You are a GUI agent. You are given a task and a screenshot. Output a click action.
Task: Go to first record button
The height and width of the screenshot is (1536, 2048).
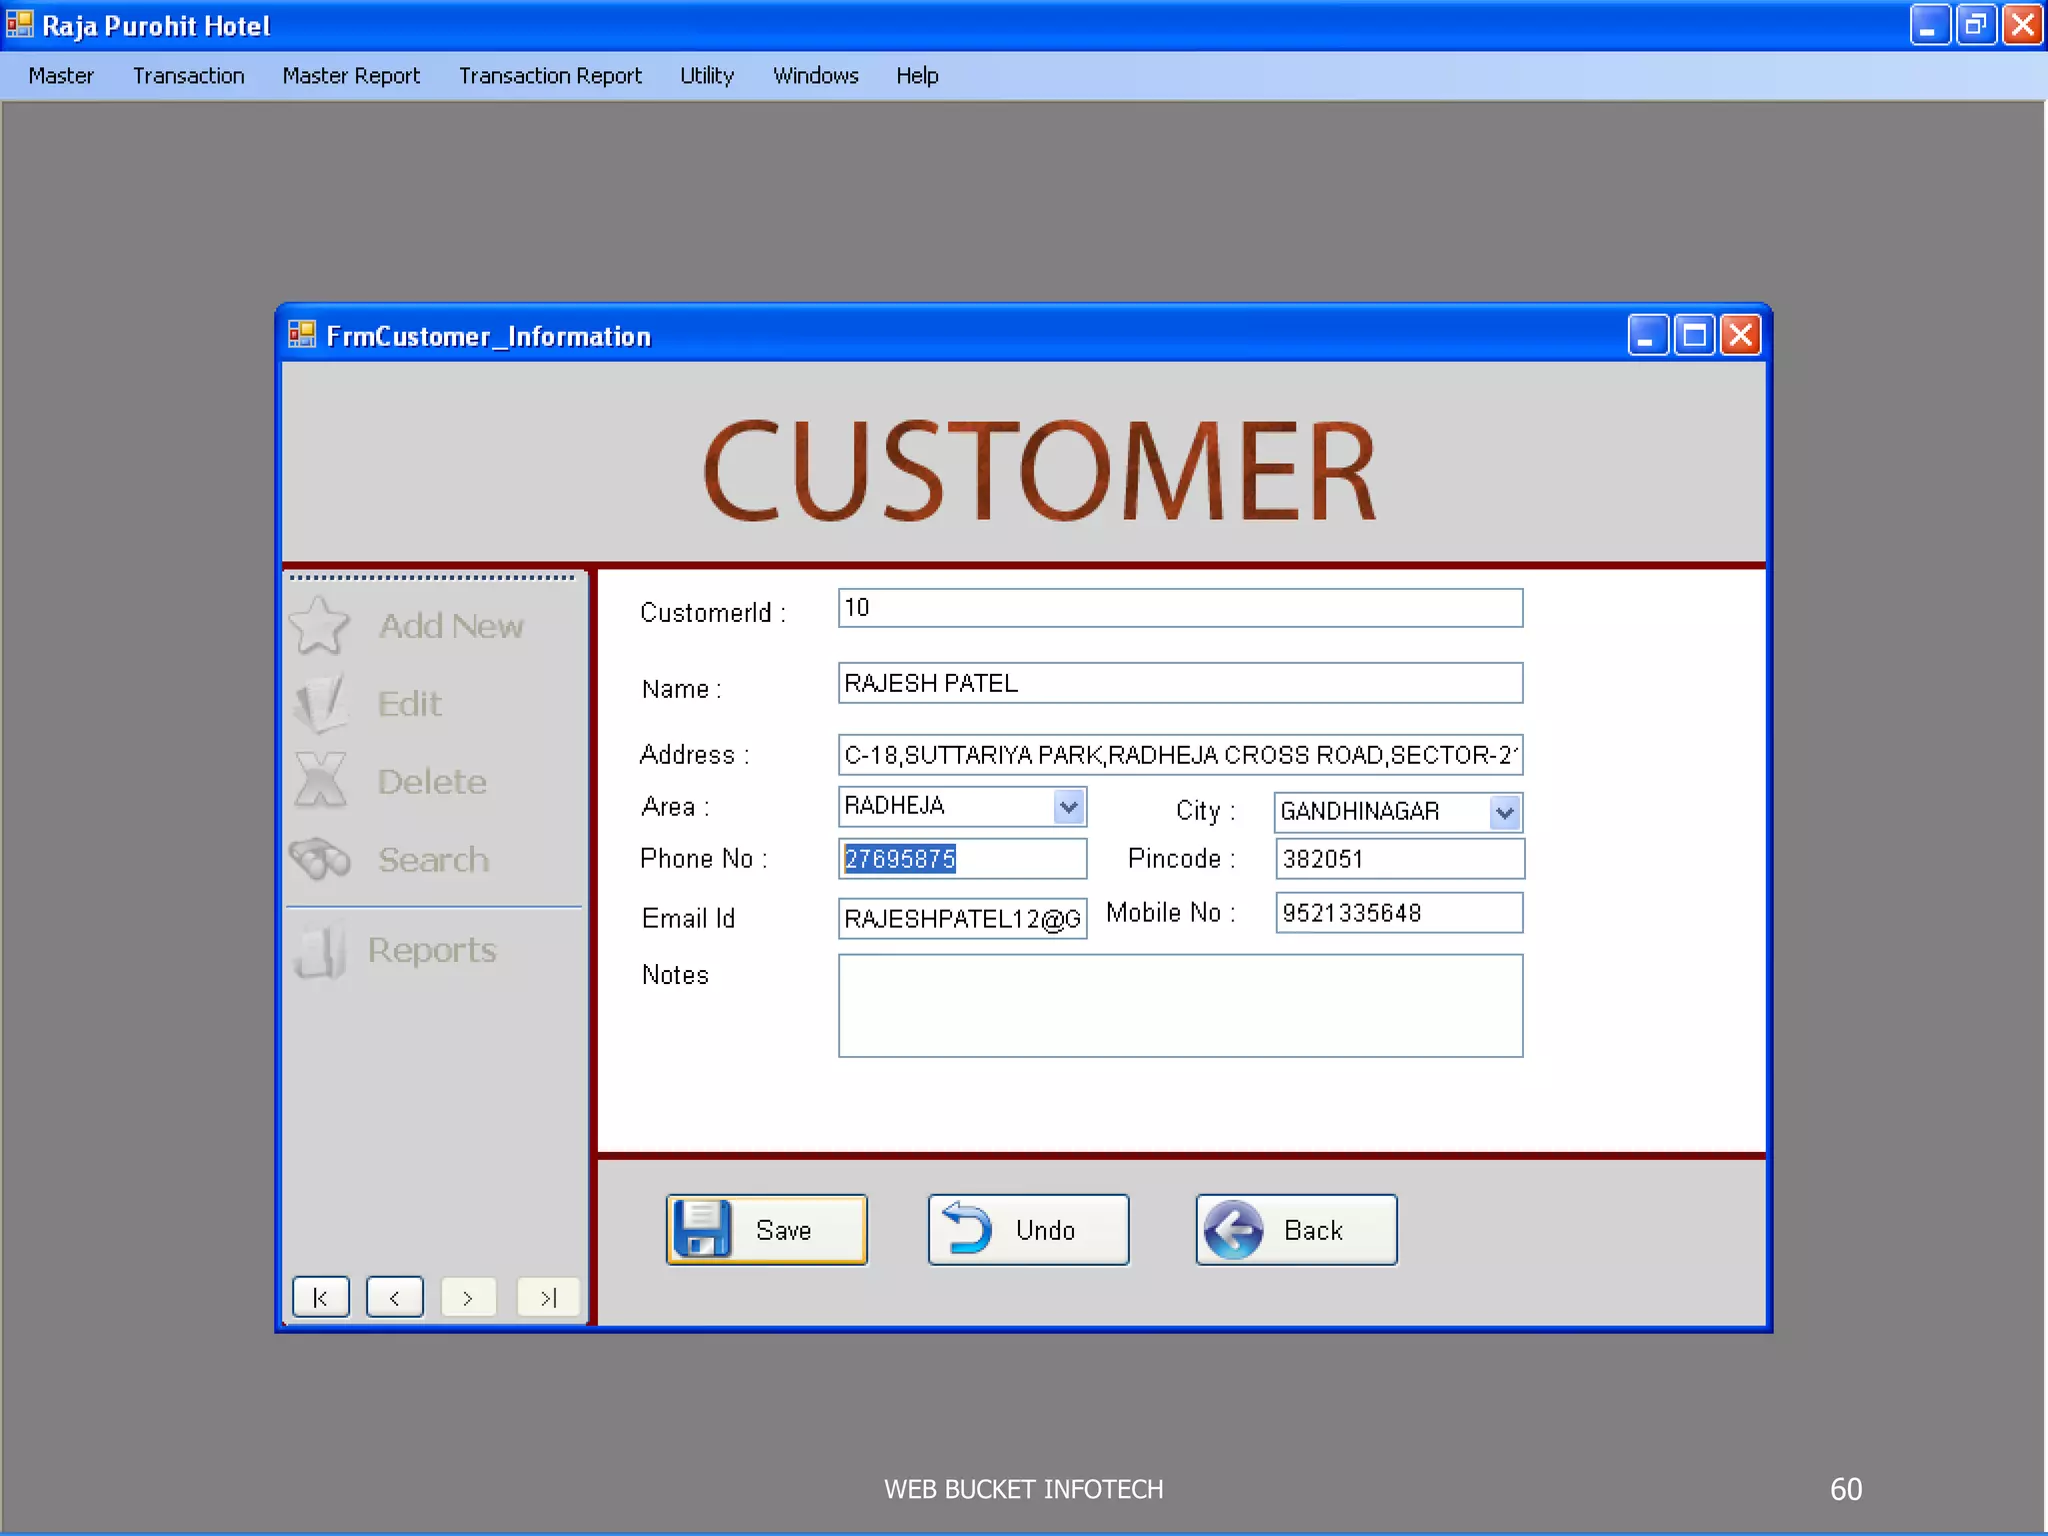click(321, 1297)
